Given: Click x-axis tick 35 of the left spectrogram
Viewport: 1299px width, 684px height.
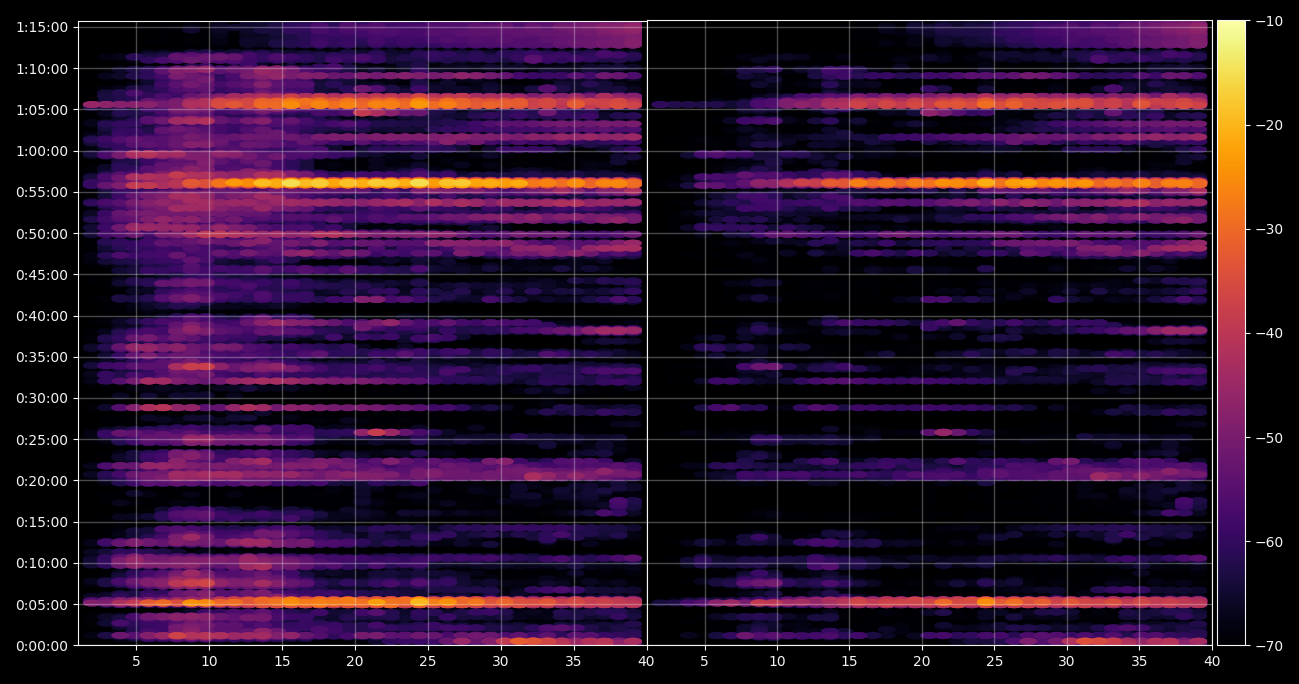Looking at the screenshot, I should click(x=573, y=661).
